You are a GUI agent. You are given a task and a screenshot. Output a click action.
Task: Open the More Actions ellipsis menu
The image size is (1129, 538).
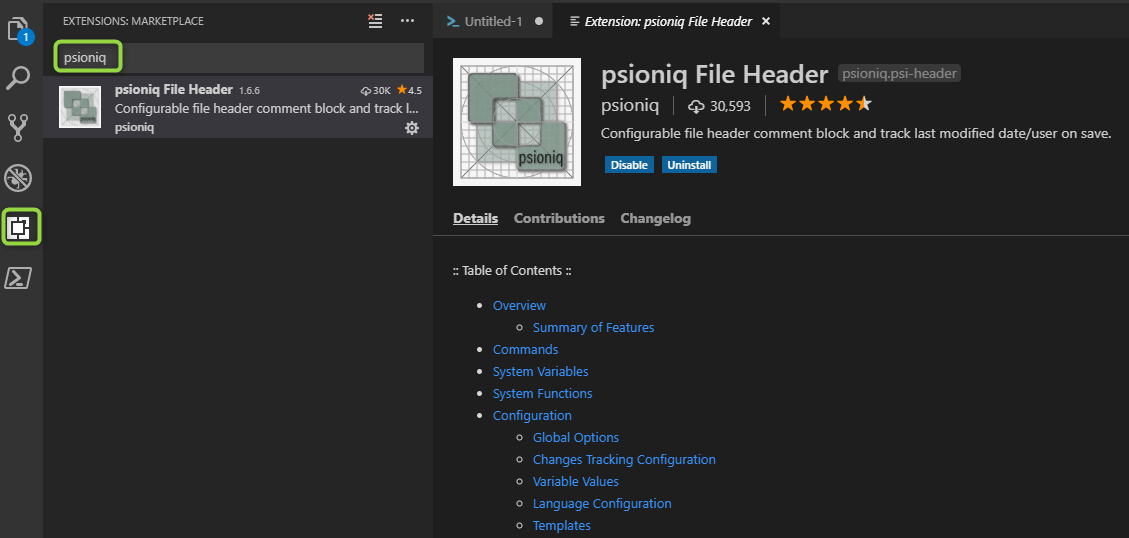tap(407, 20)
